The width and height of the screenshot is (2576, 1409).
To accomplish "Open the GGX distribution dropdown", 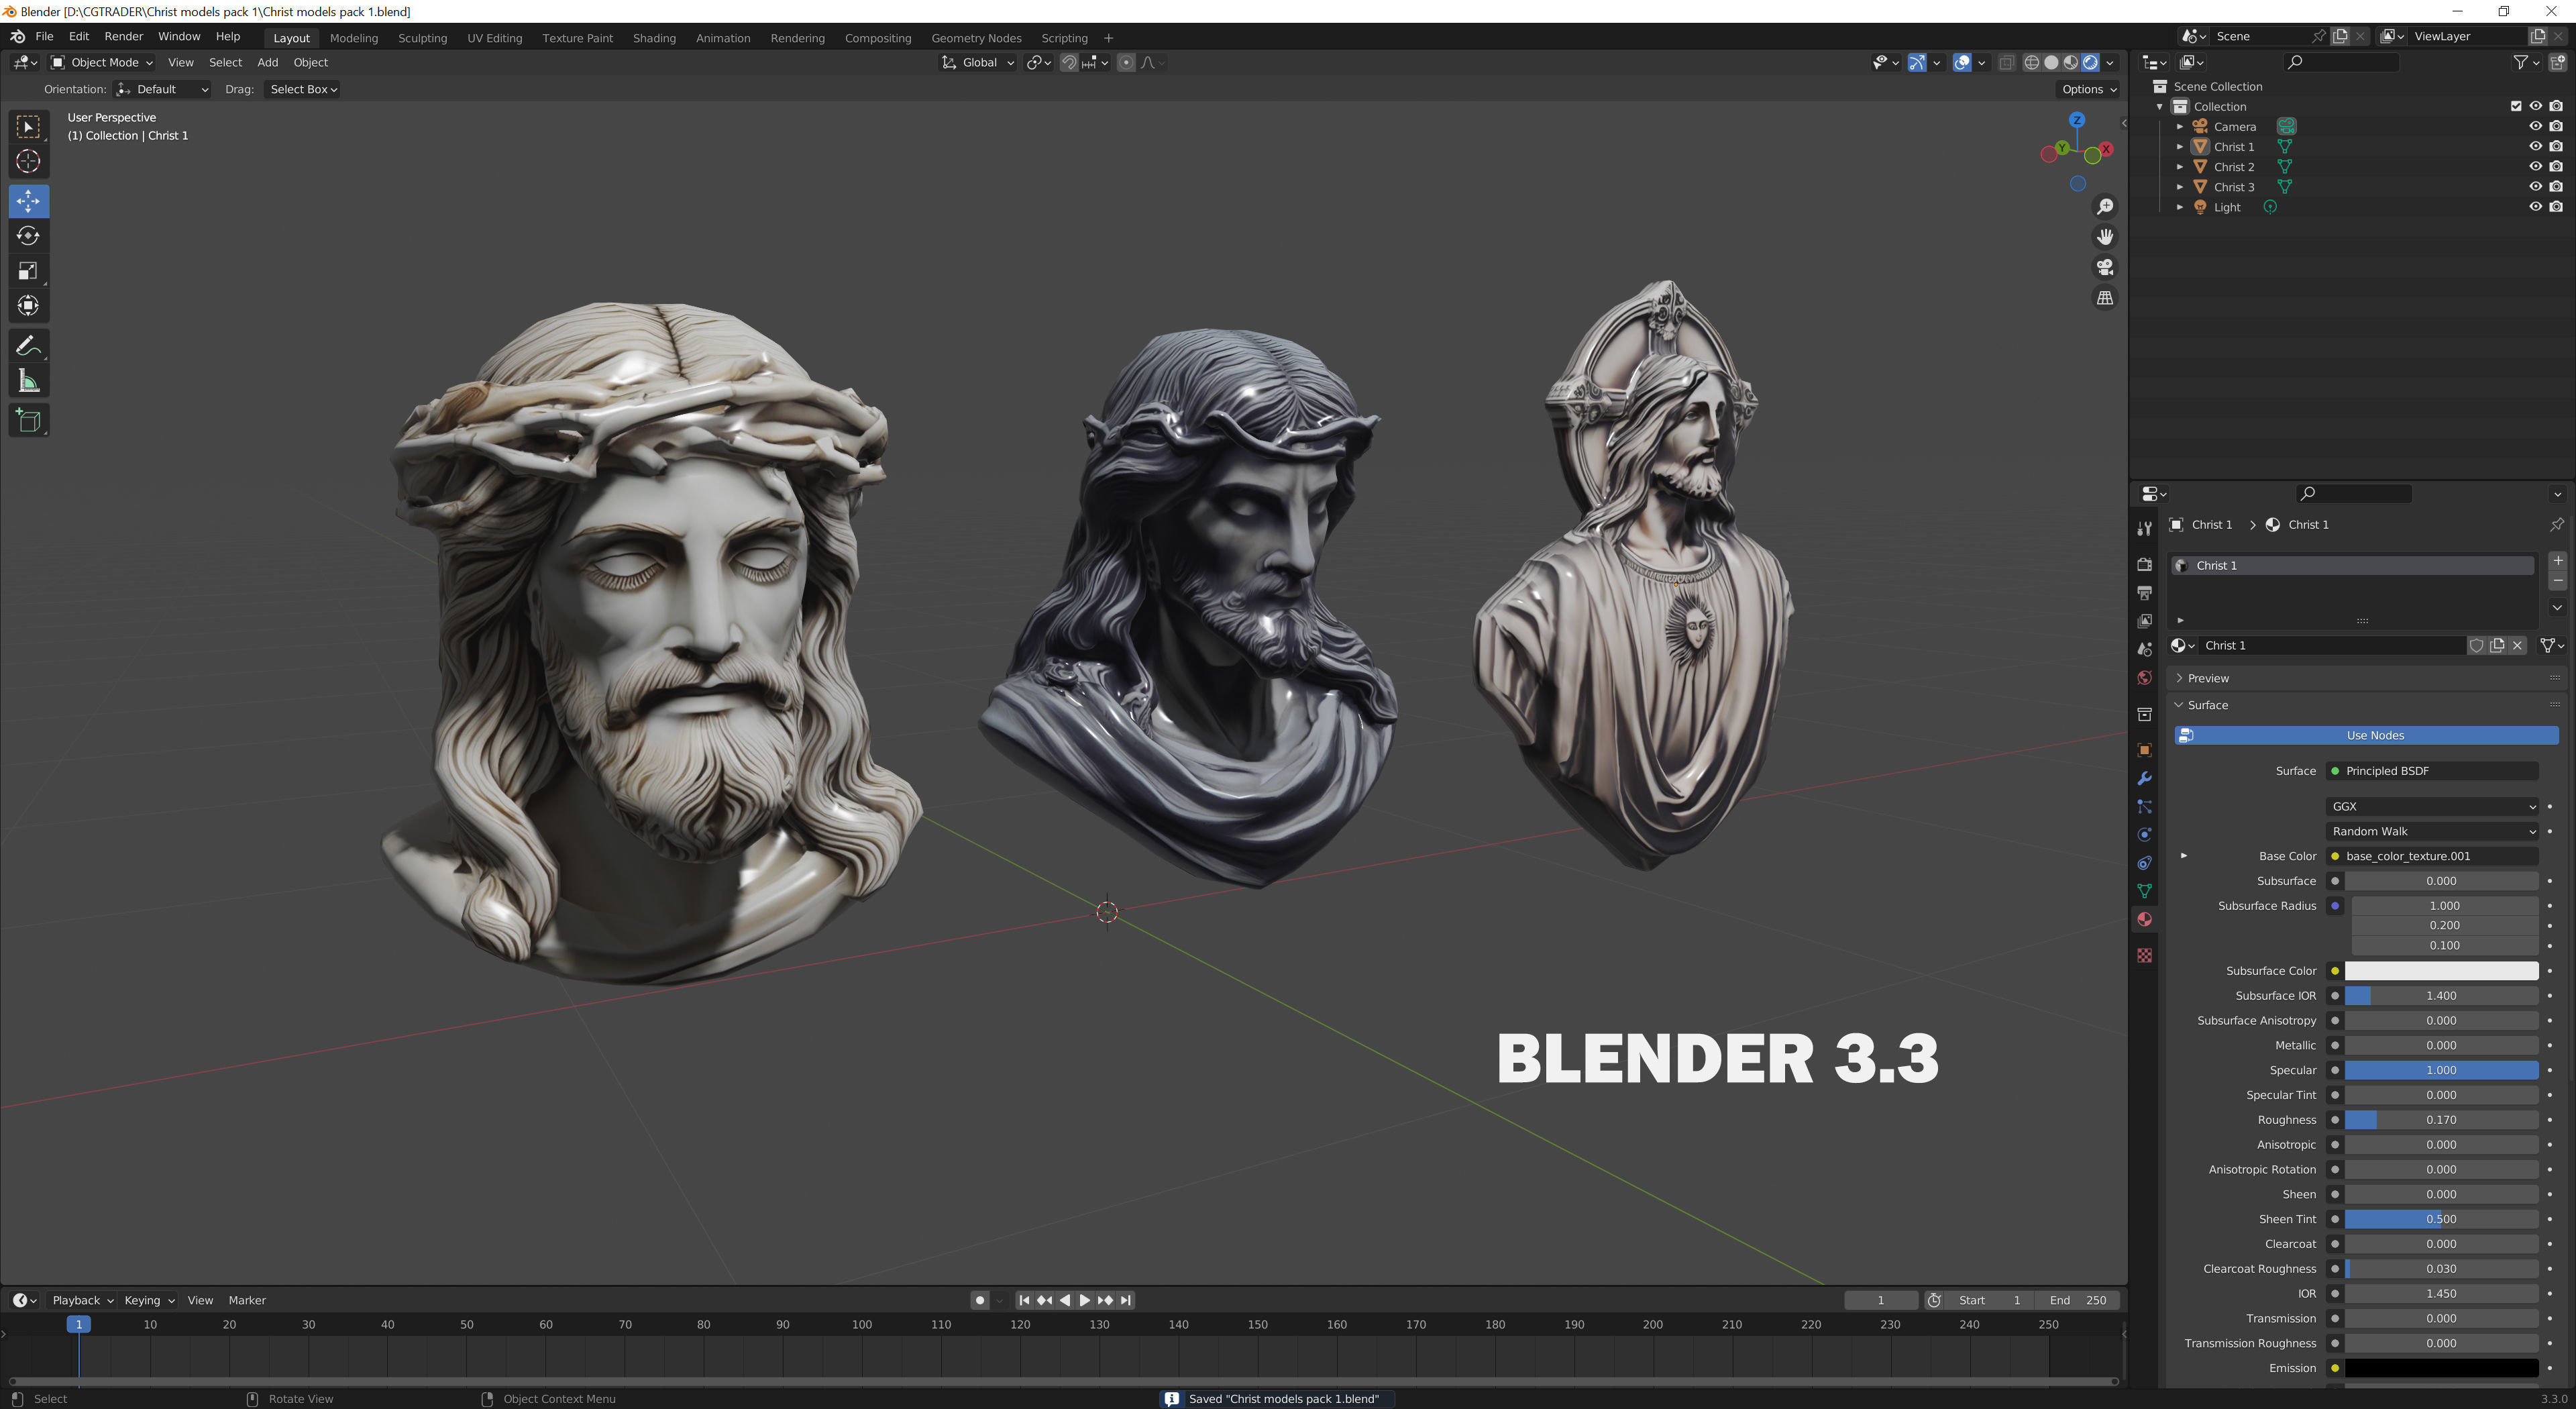I will coord(2431,806).
